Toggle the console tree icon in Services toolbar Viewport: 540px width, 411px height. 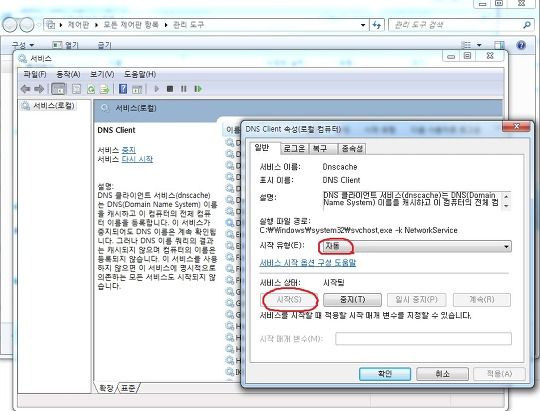pos(59,89)
